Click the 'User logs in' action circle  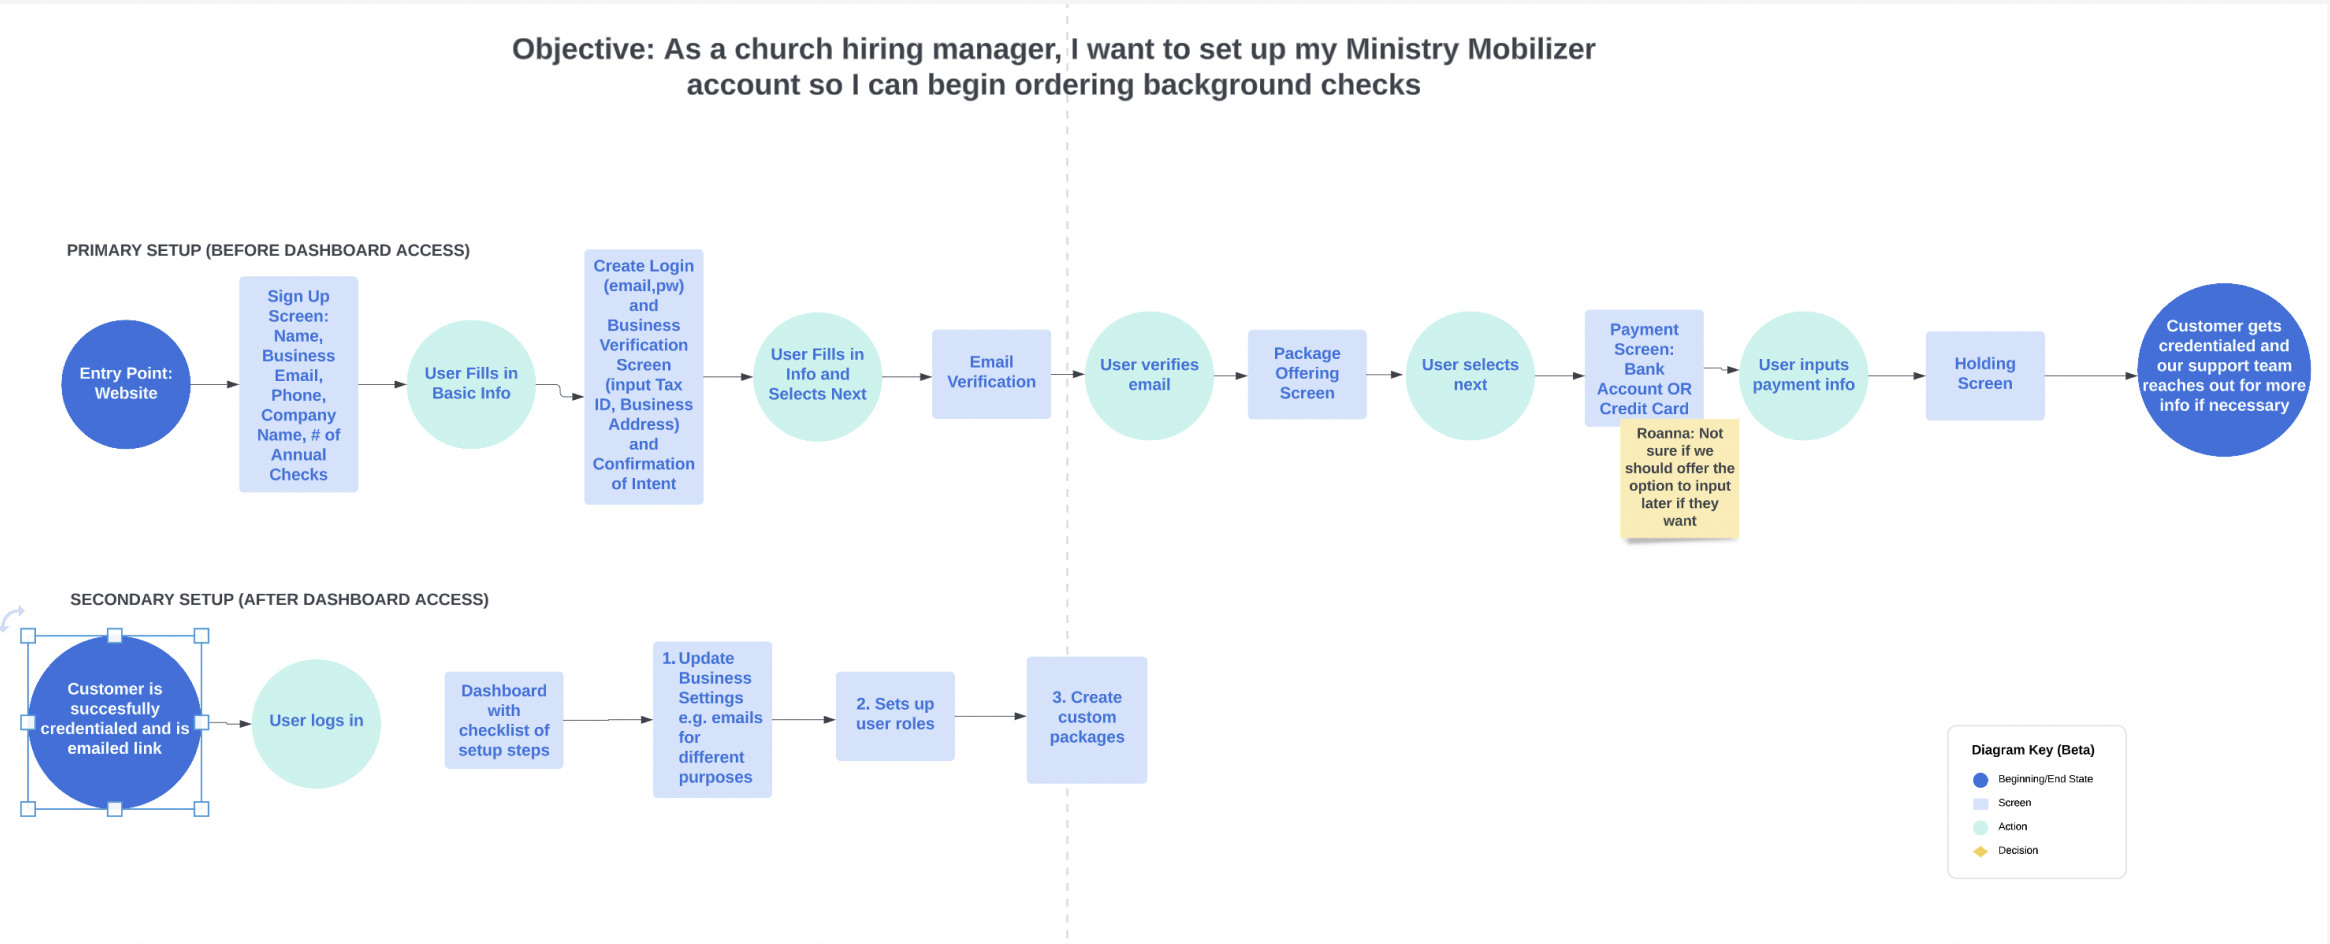click(x=316, y=723)
